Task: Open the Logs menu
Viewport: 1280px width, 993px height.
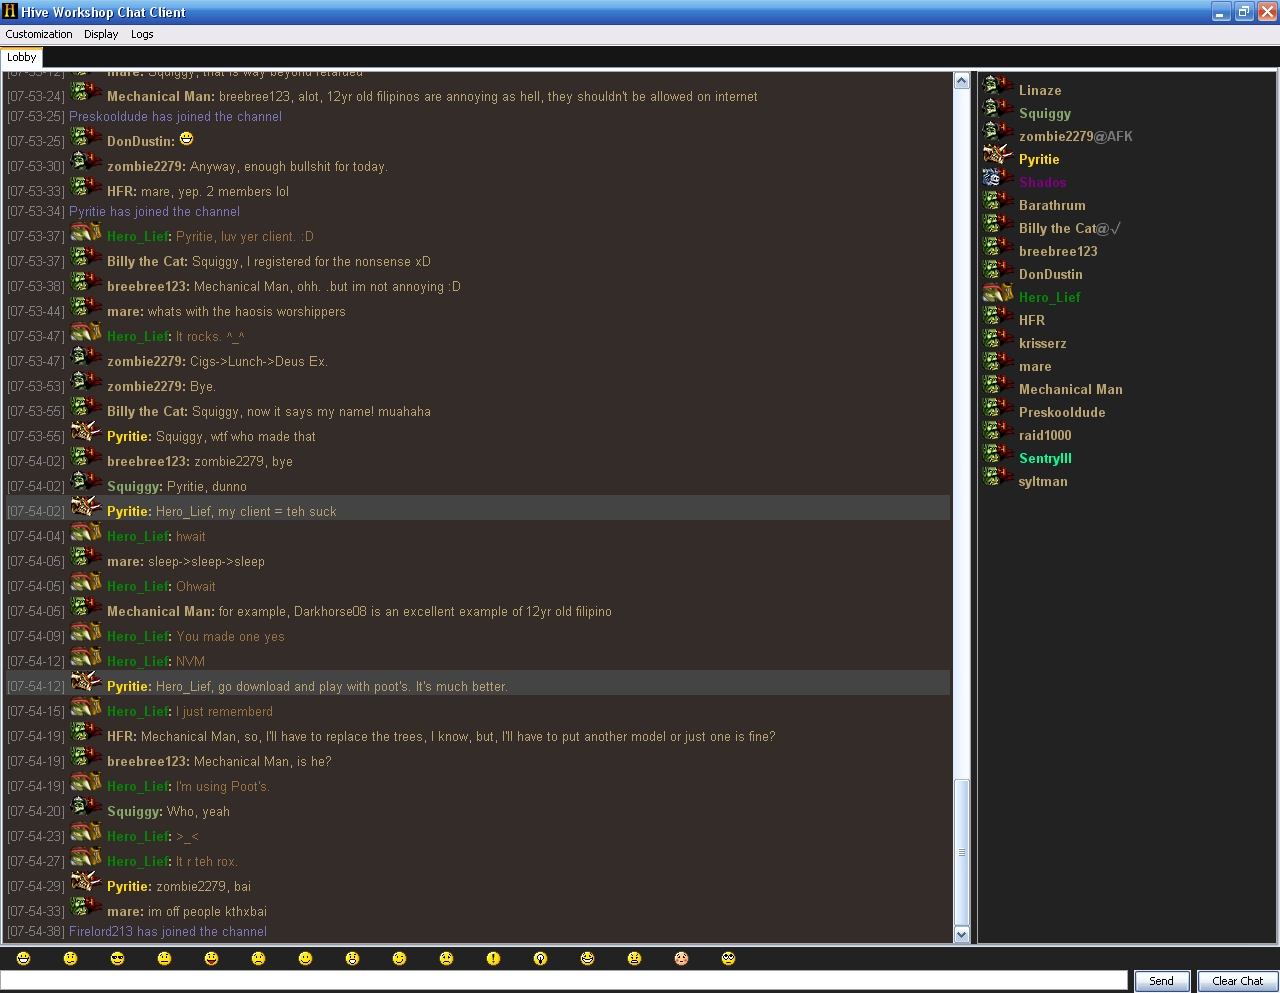Action: (x=142, y=34)
